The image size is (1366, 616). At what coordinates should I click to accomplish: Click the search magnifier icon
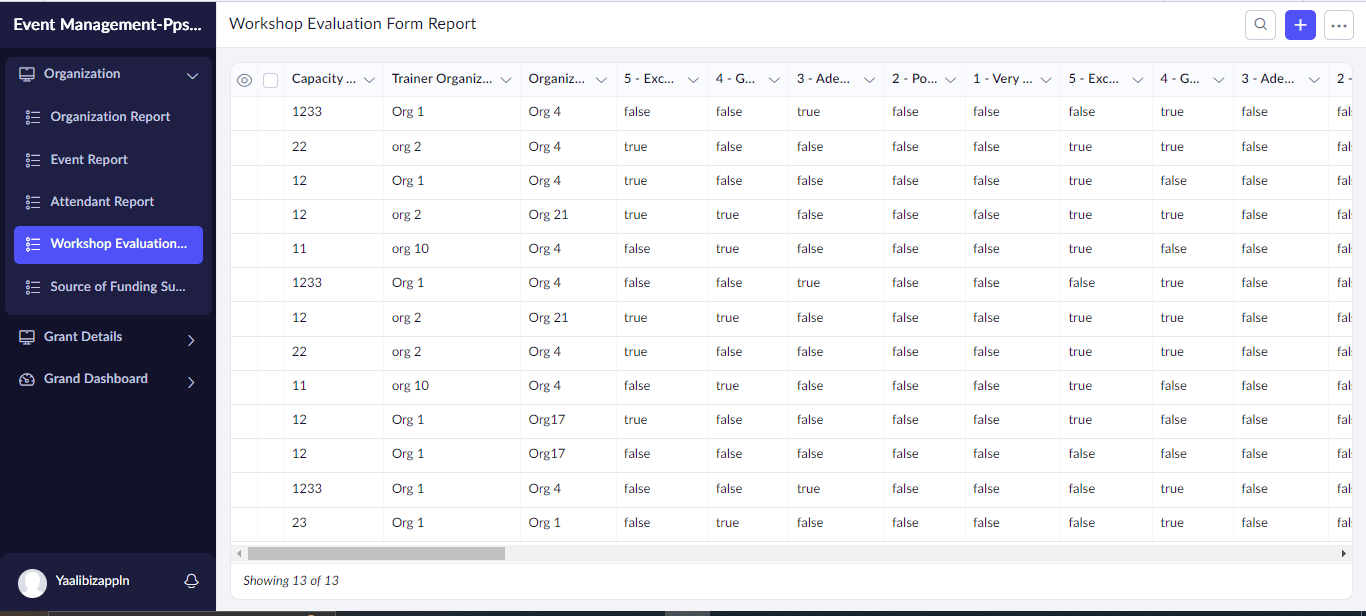(1260, 25)
